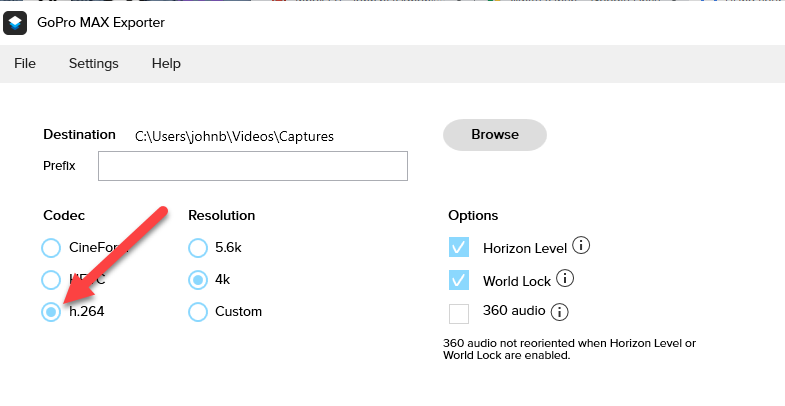The image size is (785, 406).
Task: Open the Settings menu
Action: (x=94, y=64)
